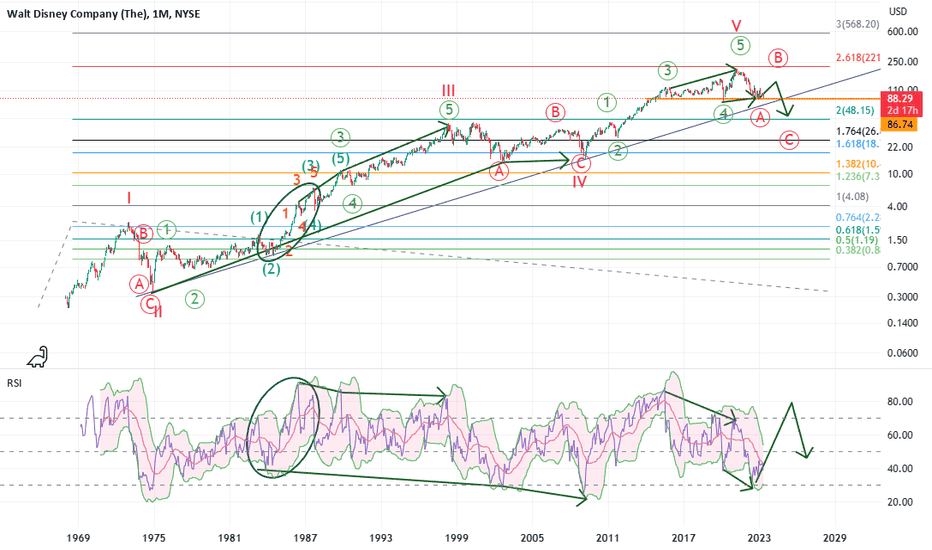Click 0.0600 on the price axis
The image size is (932, 550).
tap(902, 353)
